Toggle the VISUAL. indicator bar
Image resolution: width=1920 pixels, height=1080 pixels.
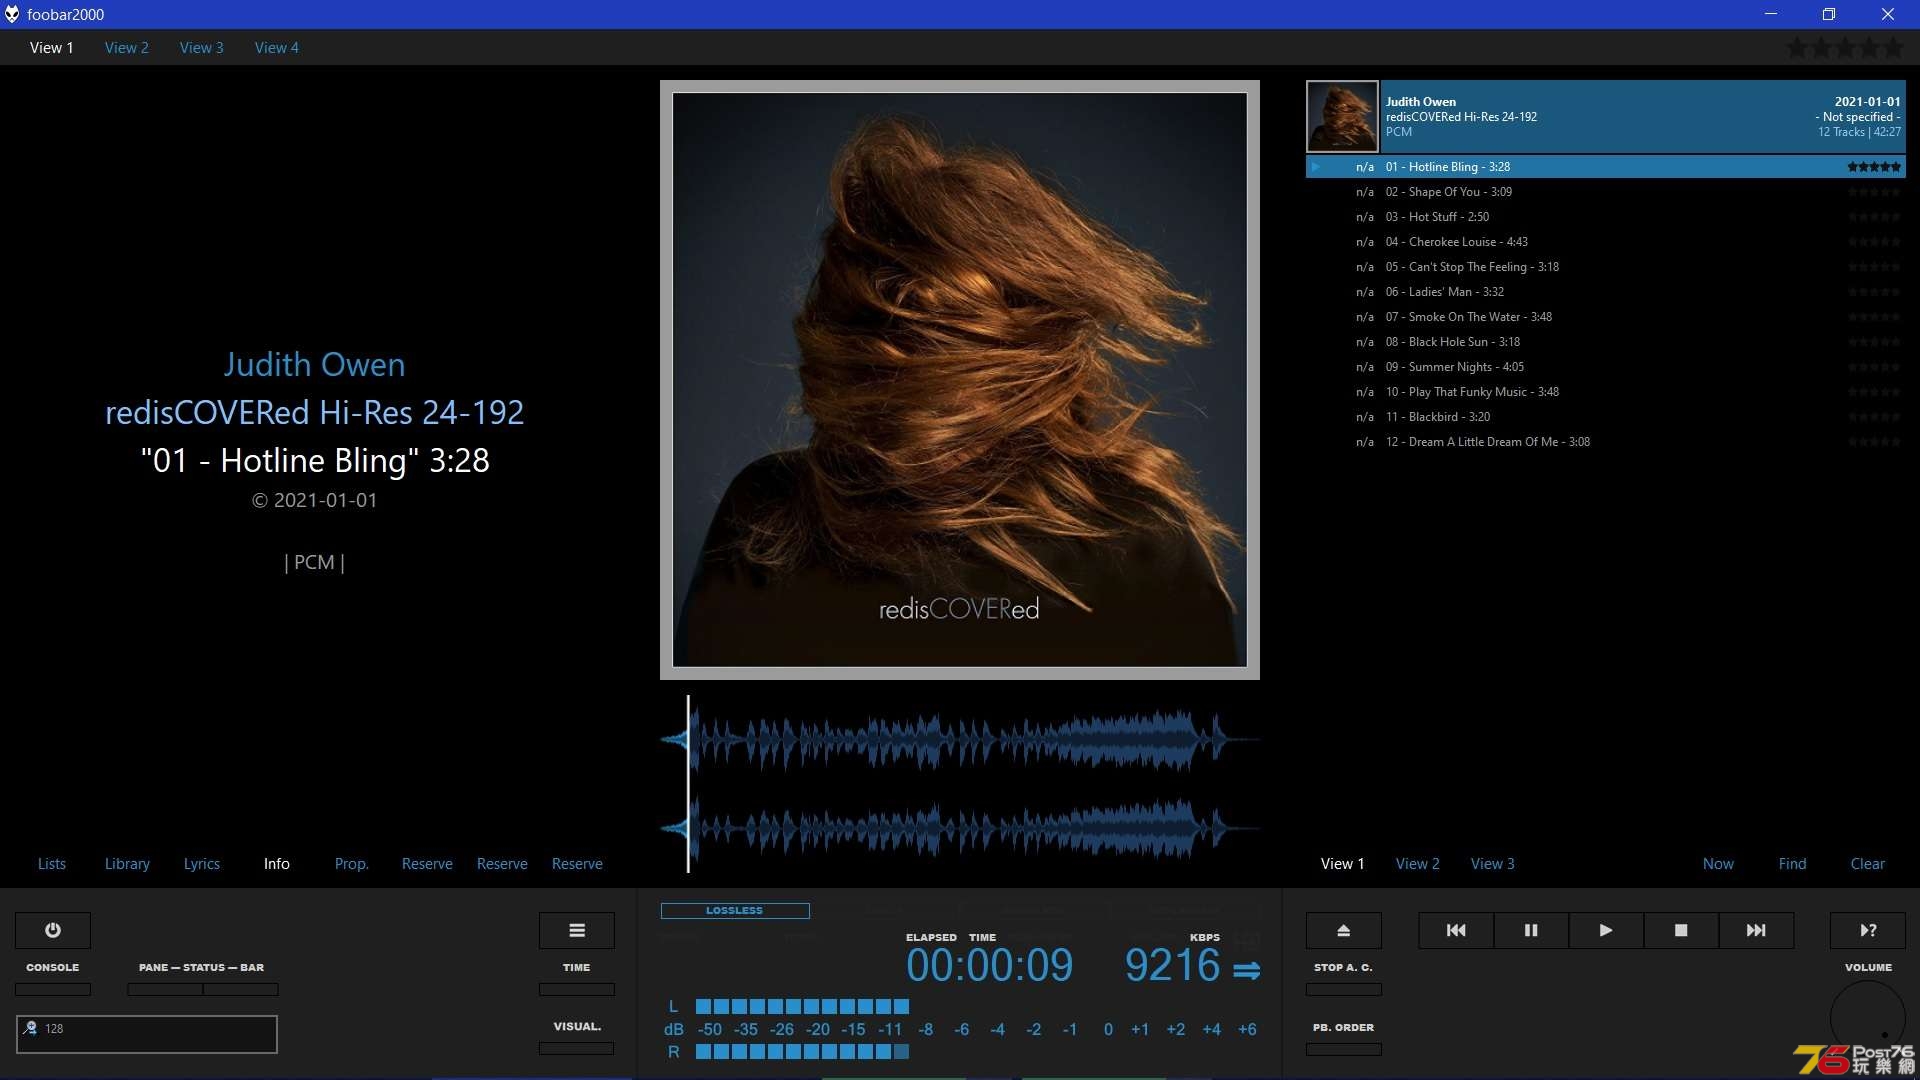pos(577,1048)
